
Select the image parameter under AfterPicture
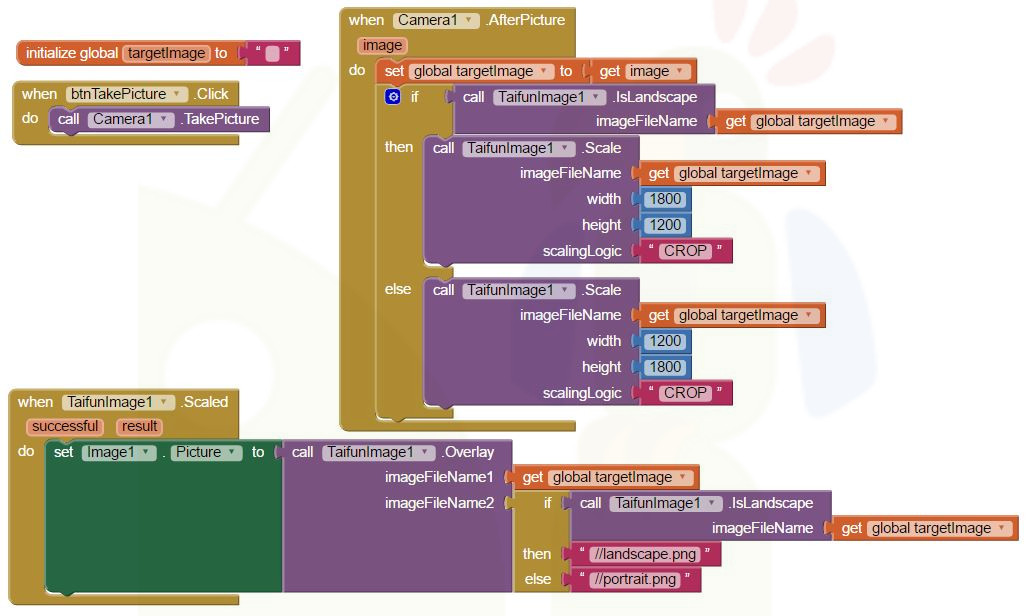tap(382, 45)
